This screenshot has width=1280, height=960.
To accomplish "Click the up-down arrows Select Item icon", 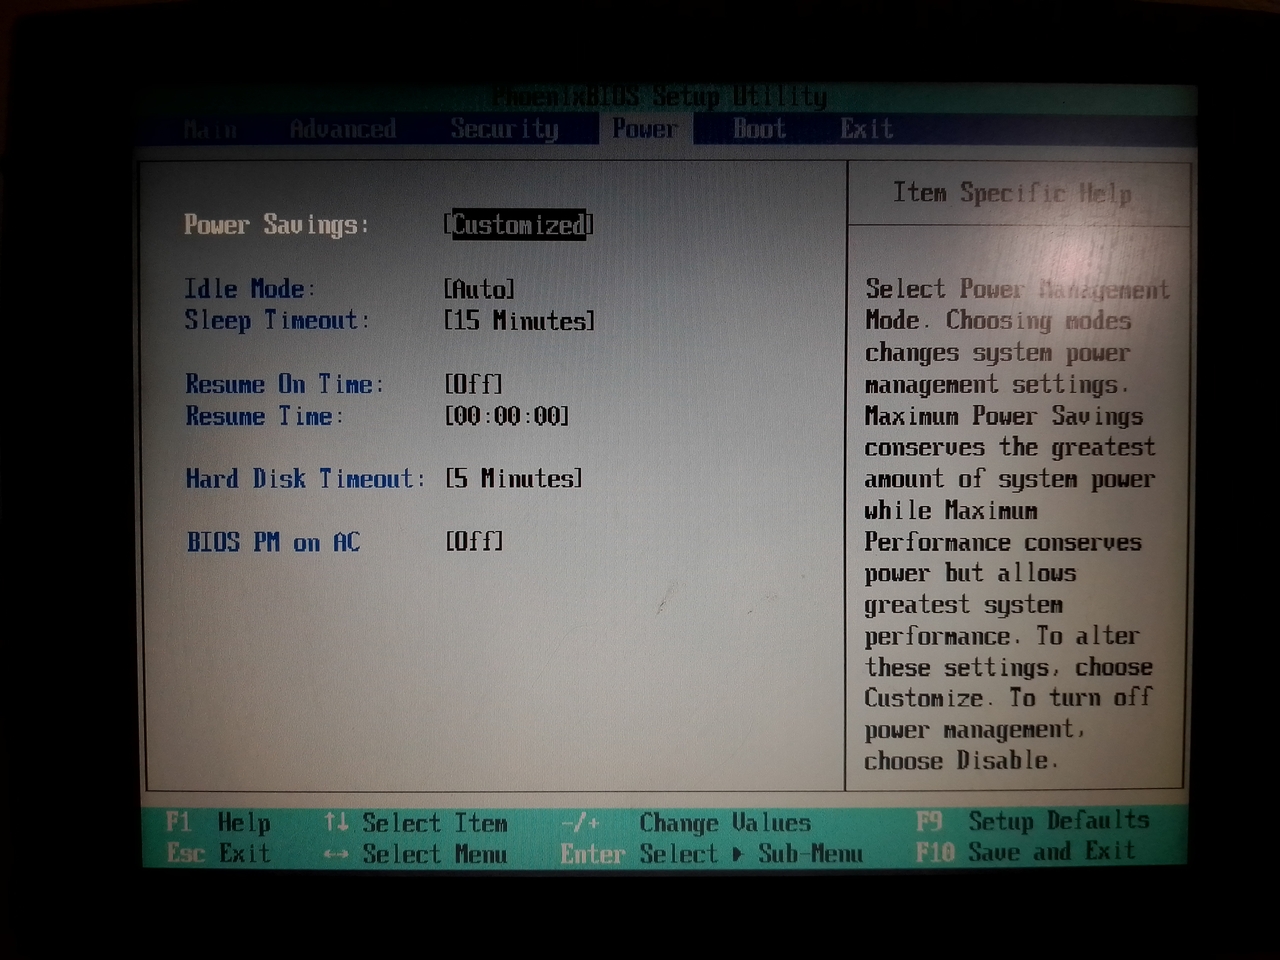I will click(336, 822).
